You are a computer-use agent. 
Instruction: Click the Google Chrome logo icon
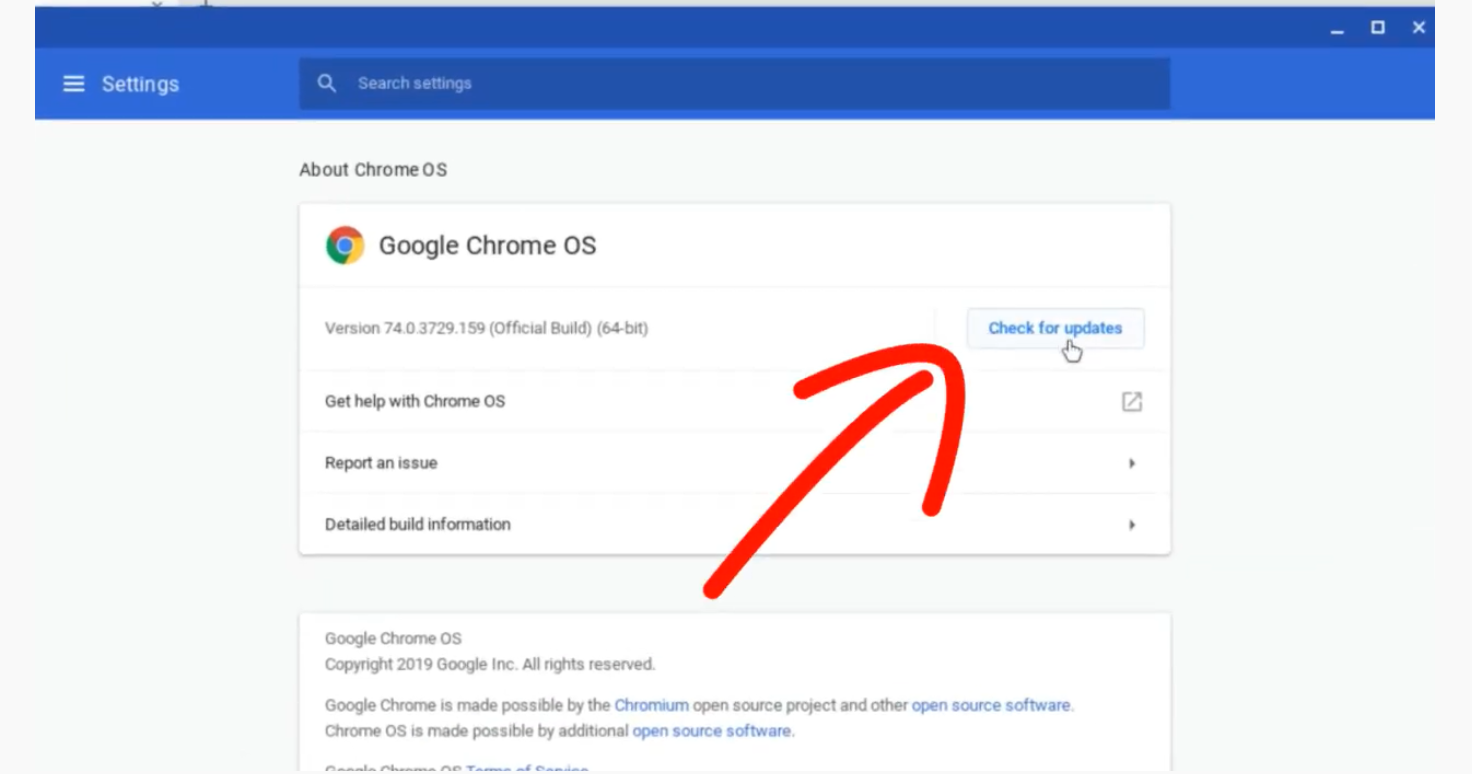pyautogui.click(x=345, y=245)
